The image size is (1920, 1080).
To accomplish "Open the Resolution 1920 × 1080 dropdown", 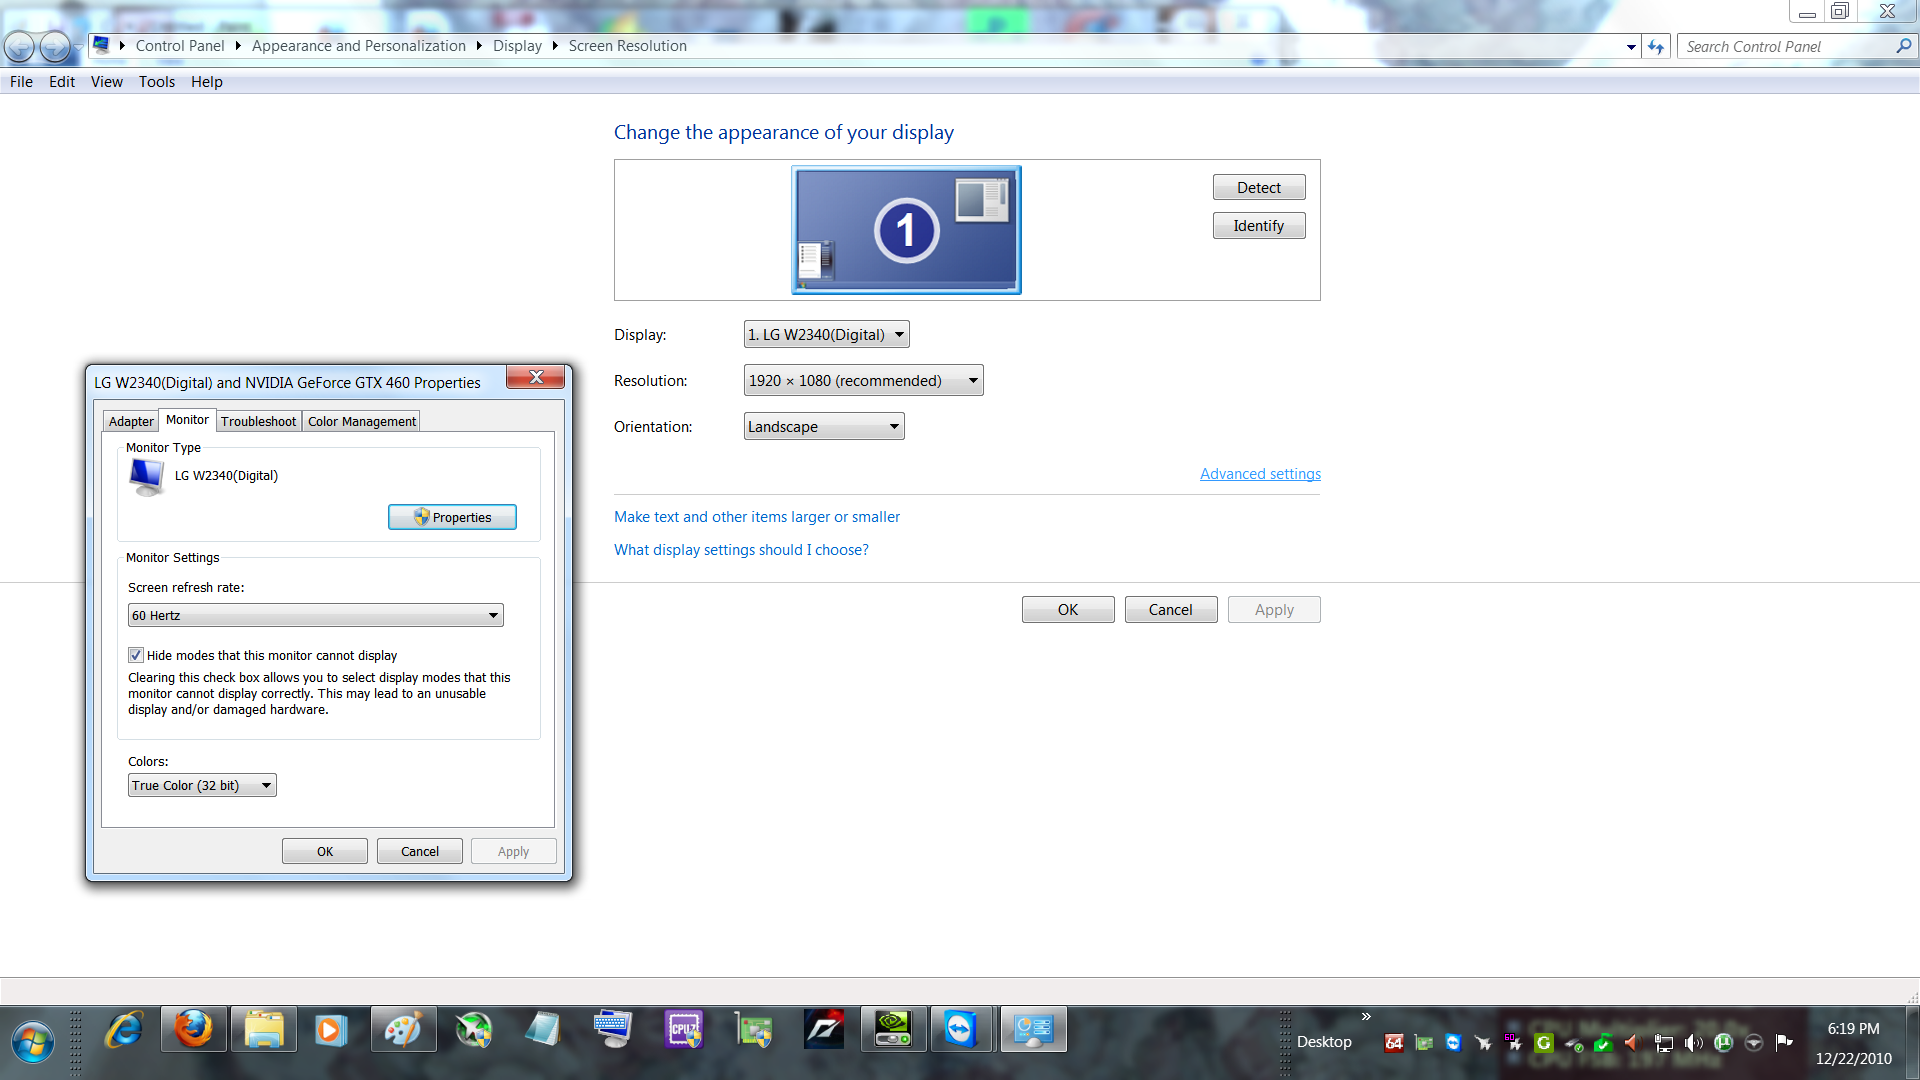I will coord(863,380).
